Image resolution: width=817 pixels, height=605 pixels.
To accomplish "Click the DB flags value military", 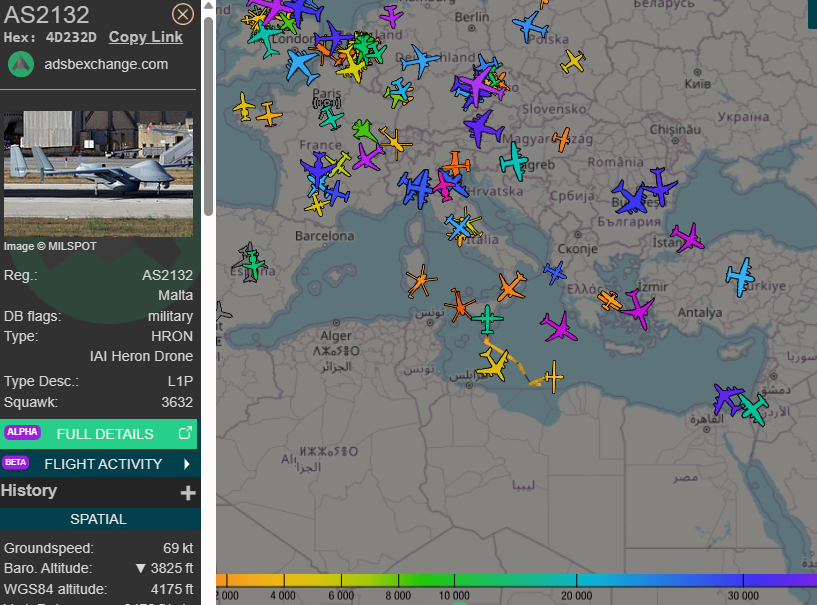I will pyautogui.click(x=170, y=316).
